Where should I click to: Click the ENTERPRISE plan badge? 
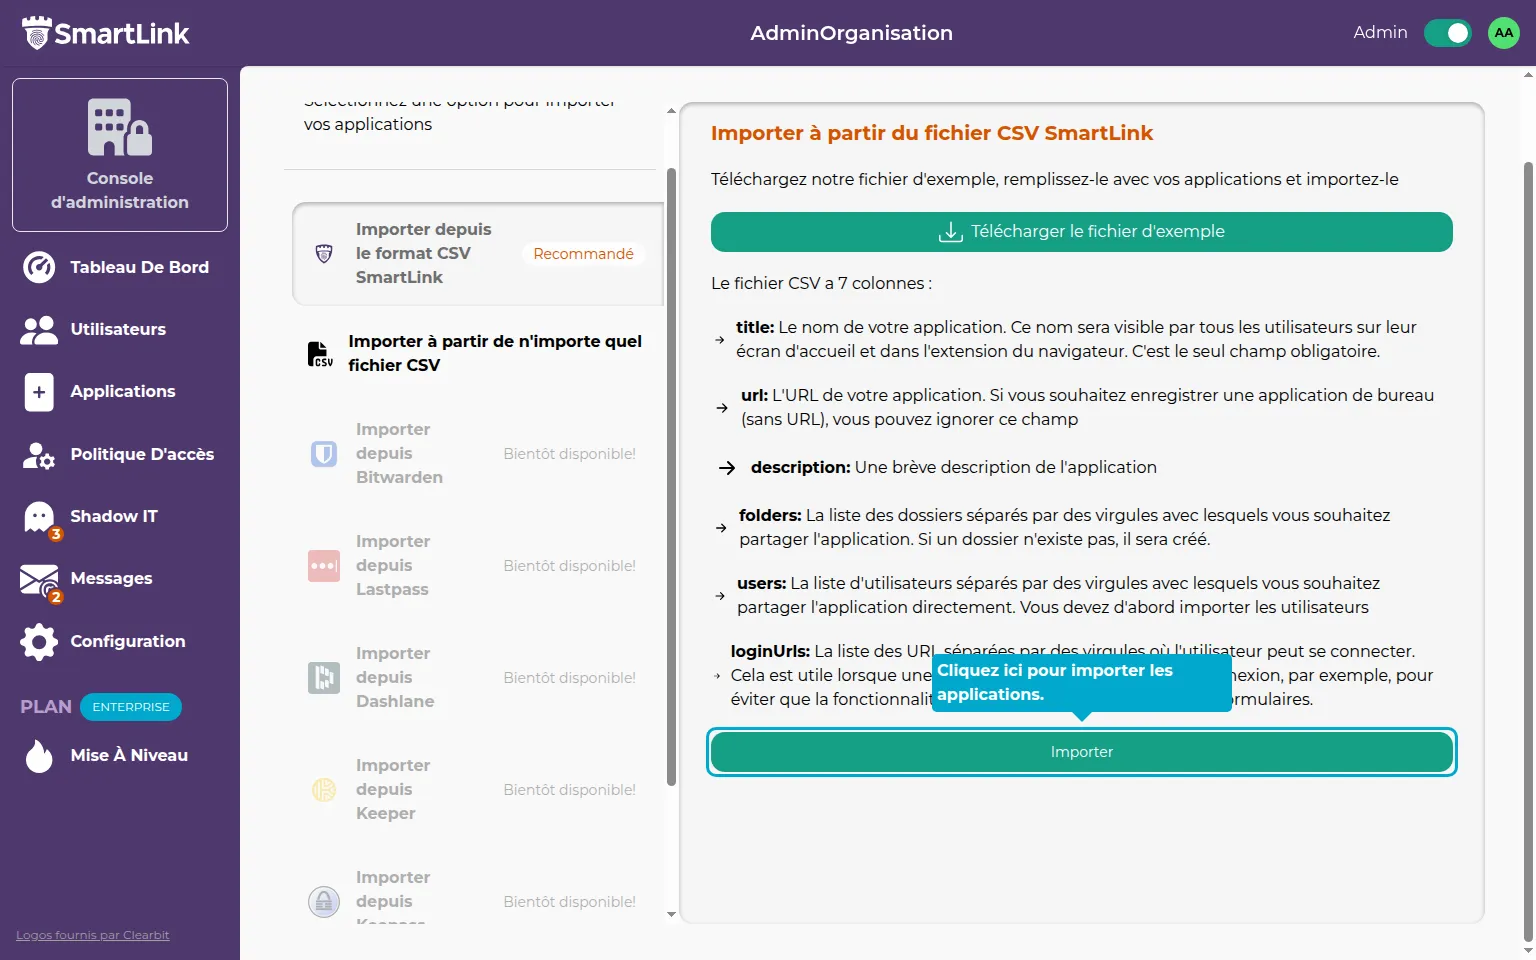click(x=131, y=707)
